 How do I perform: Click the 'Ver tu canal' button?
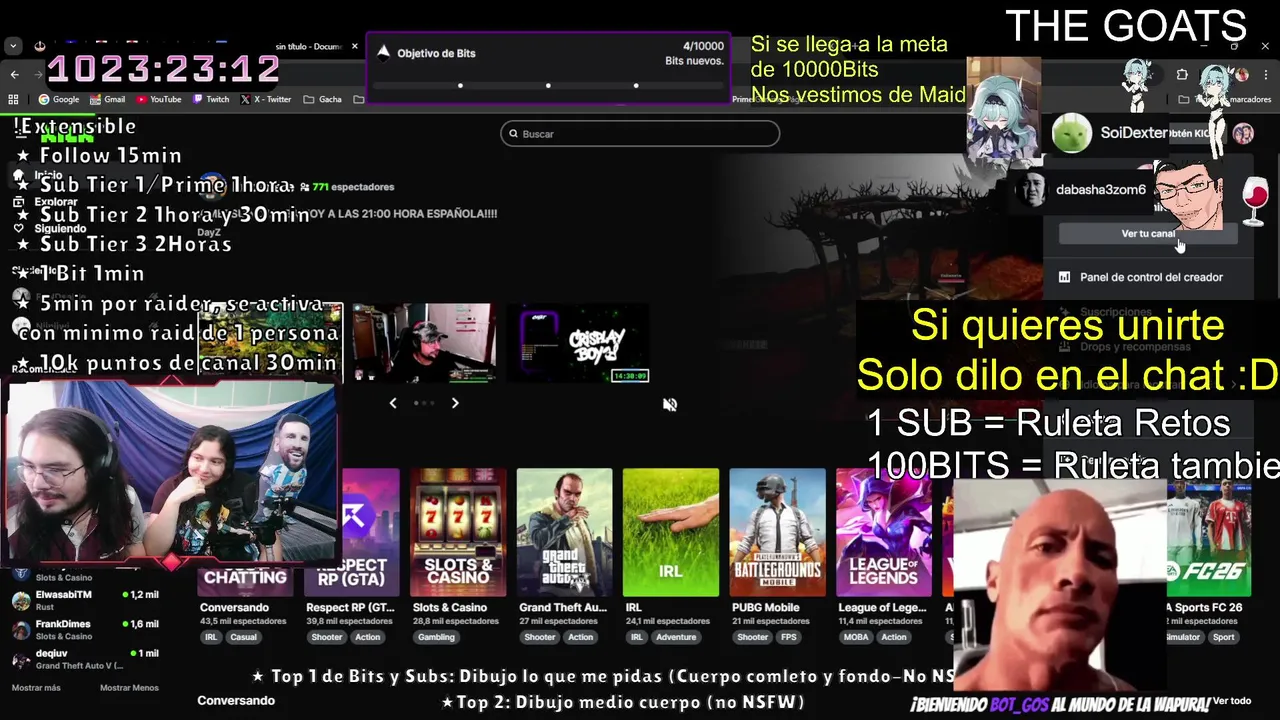coord(1148,234)
